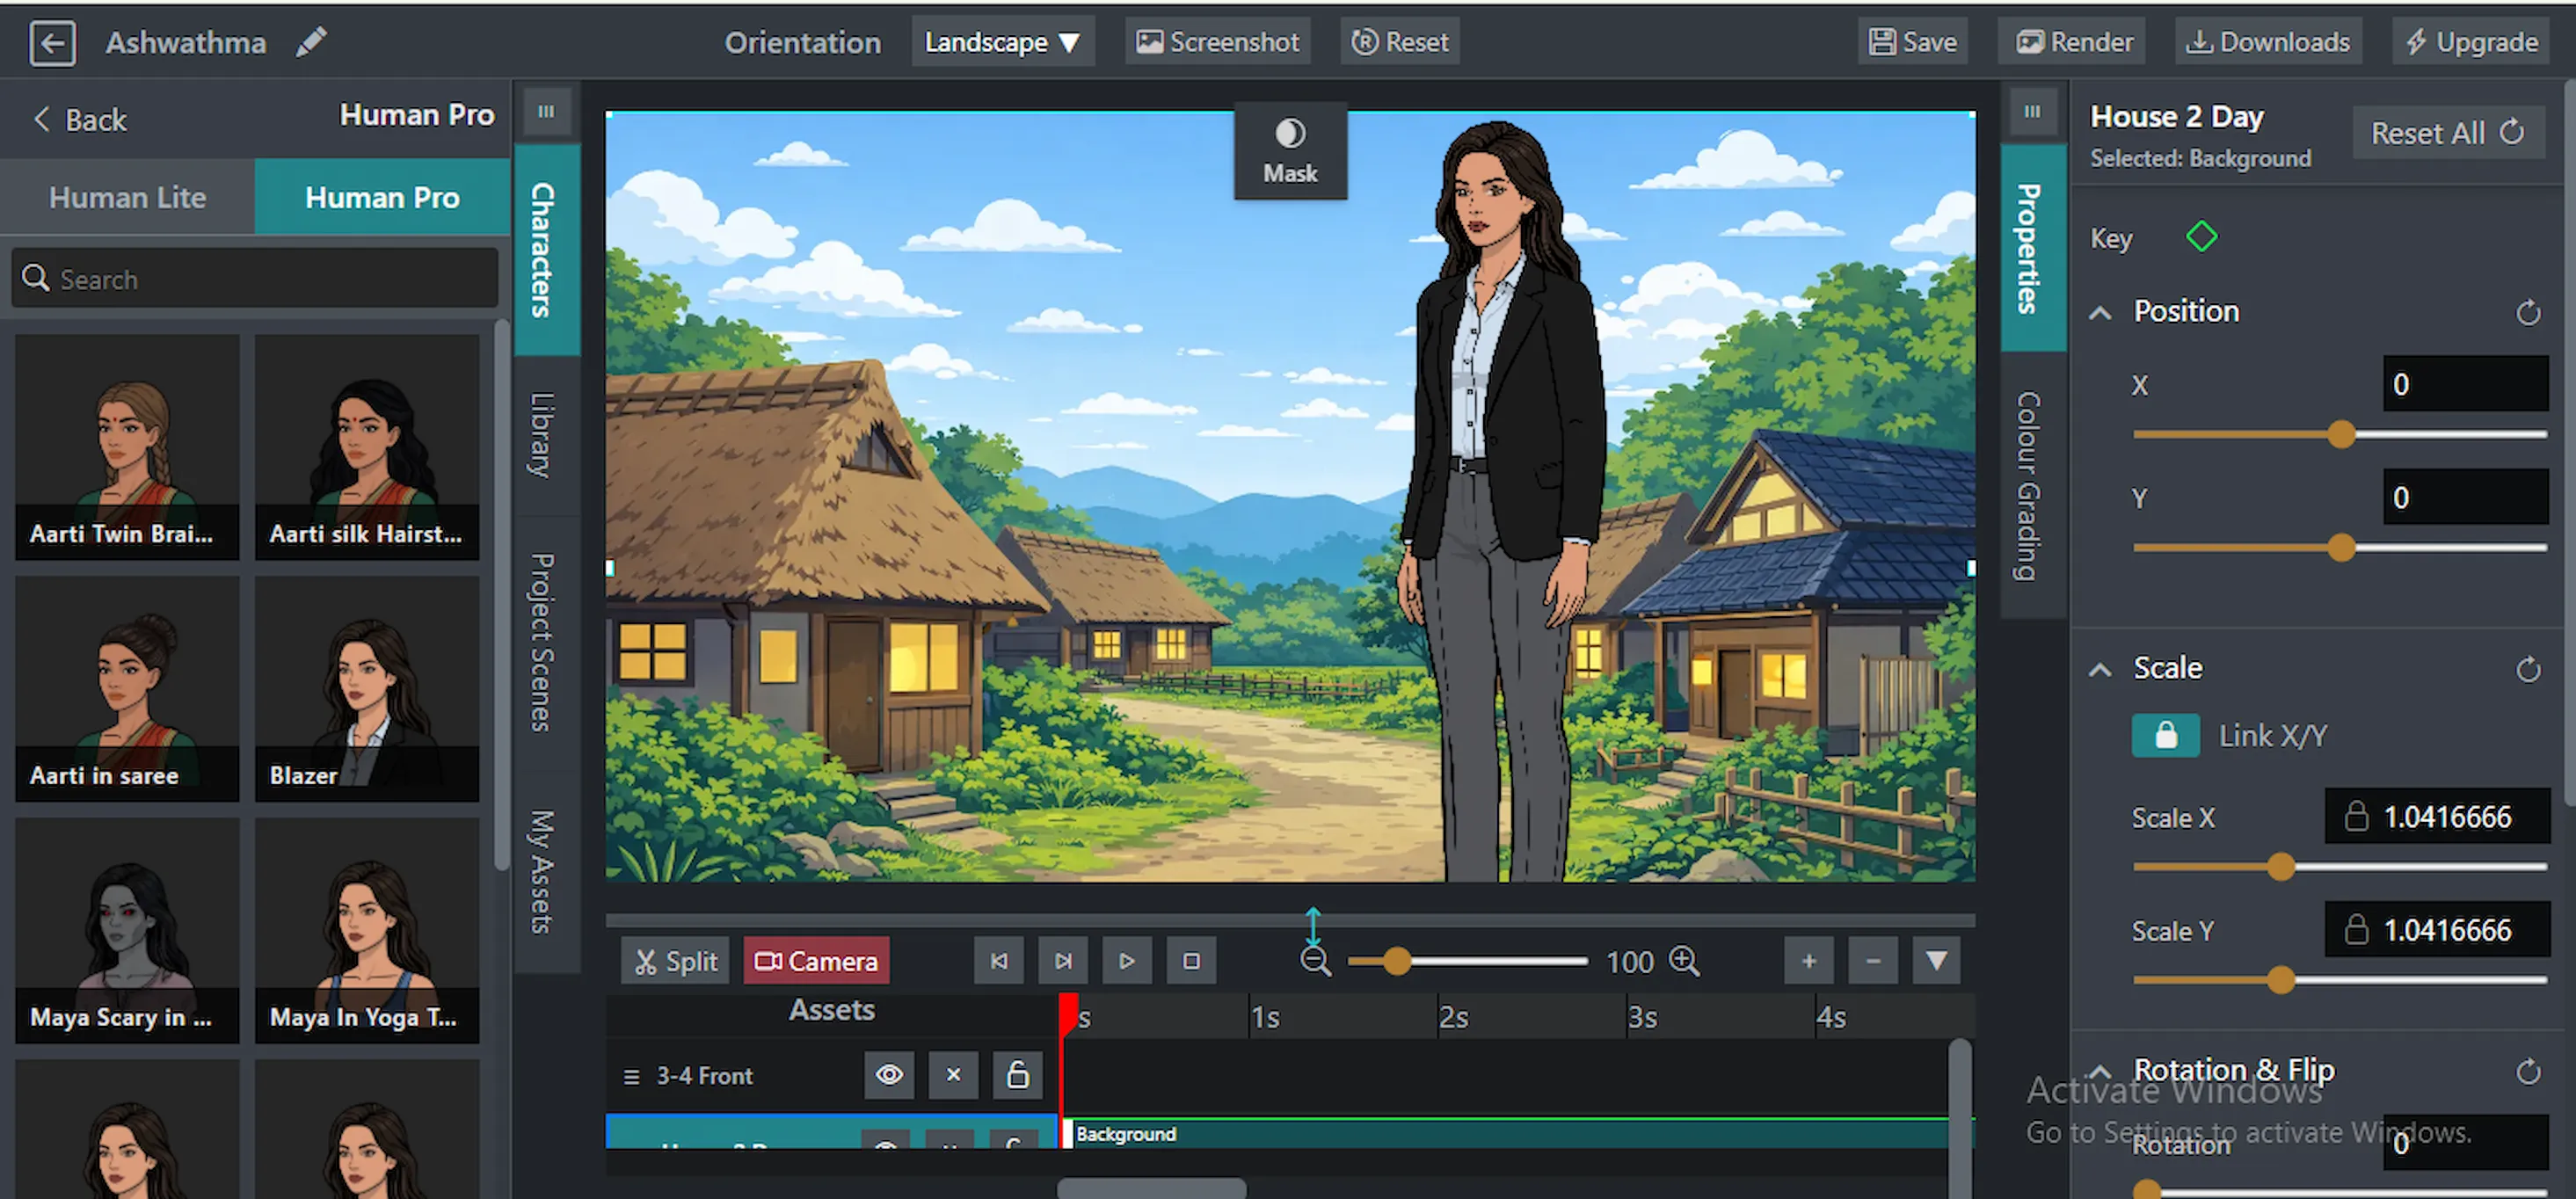Click the Upgrade button
The width and height of the screenshot is (2576, 1199).
(x=2471, y=42)
